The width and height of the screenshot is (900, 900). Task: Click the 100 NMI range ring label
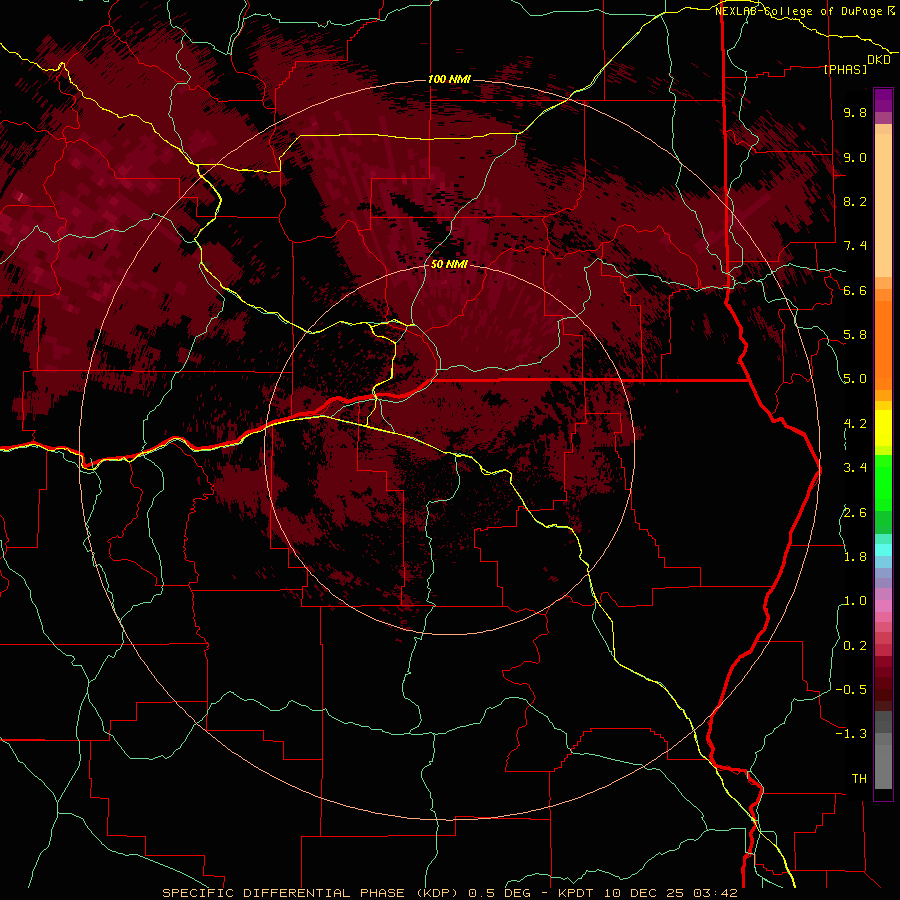point(449,79)
